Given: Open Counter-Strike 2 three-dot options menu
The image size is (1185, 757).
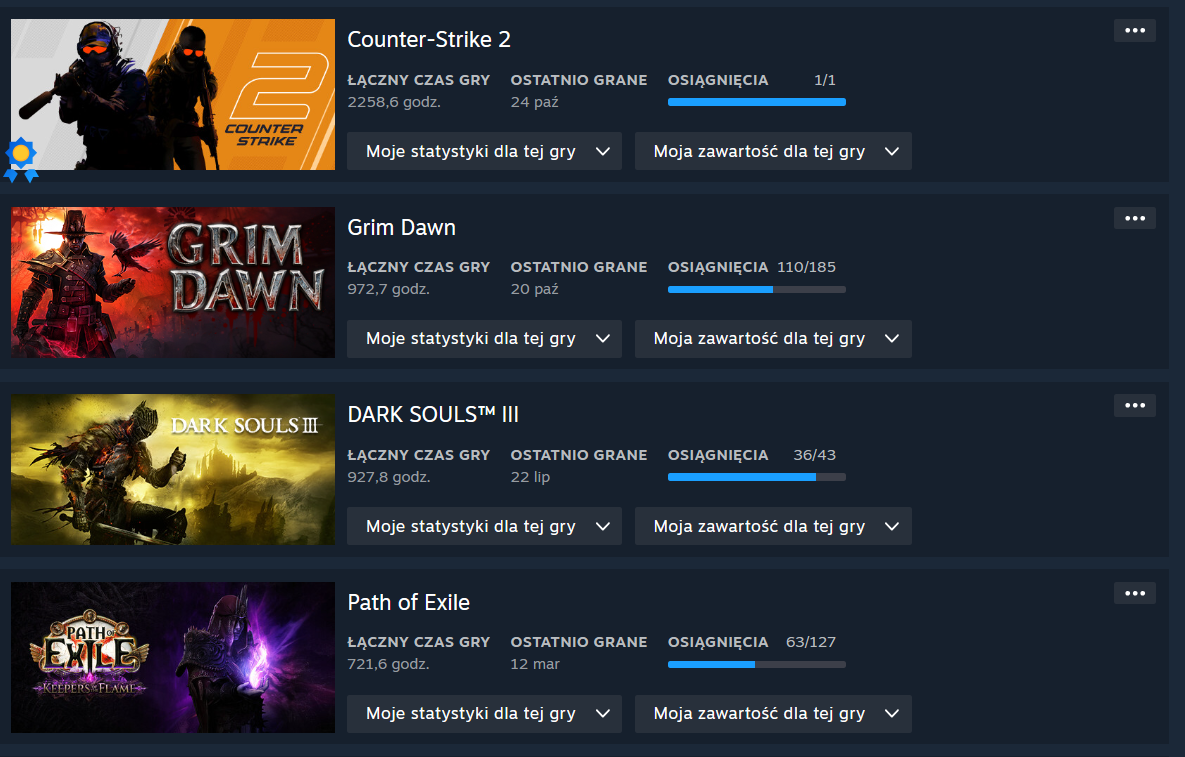Looking at the screenshot, I should click(x=1134, y=31).
